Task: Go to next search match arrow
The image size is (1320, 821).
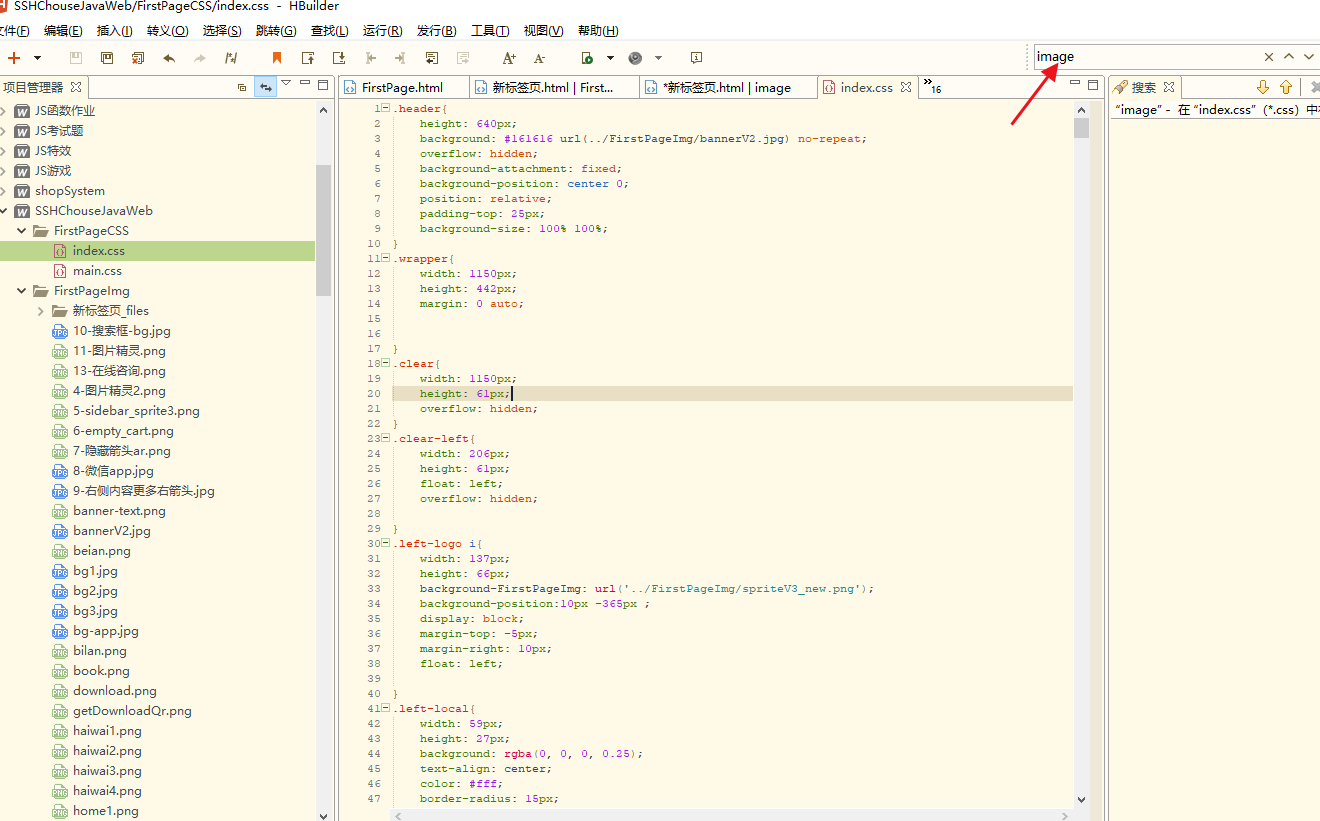Action: tap(1309, 57)
